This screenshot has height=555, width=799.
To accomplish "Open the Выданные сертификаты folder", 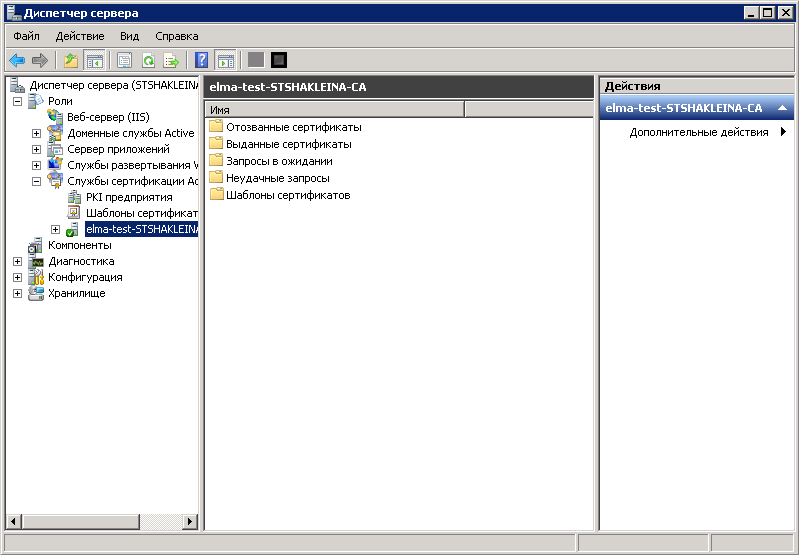I will (x=288, y=144).
